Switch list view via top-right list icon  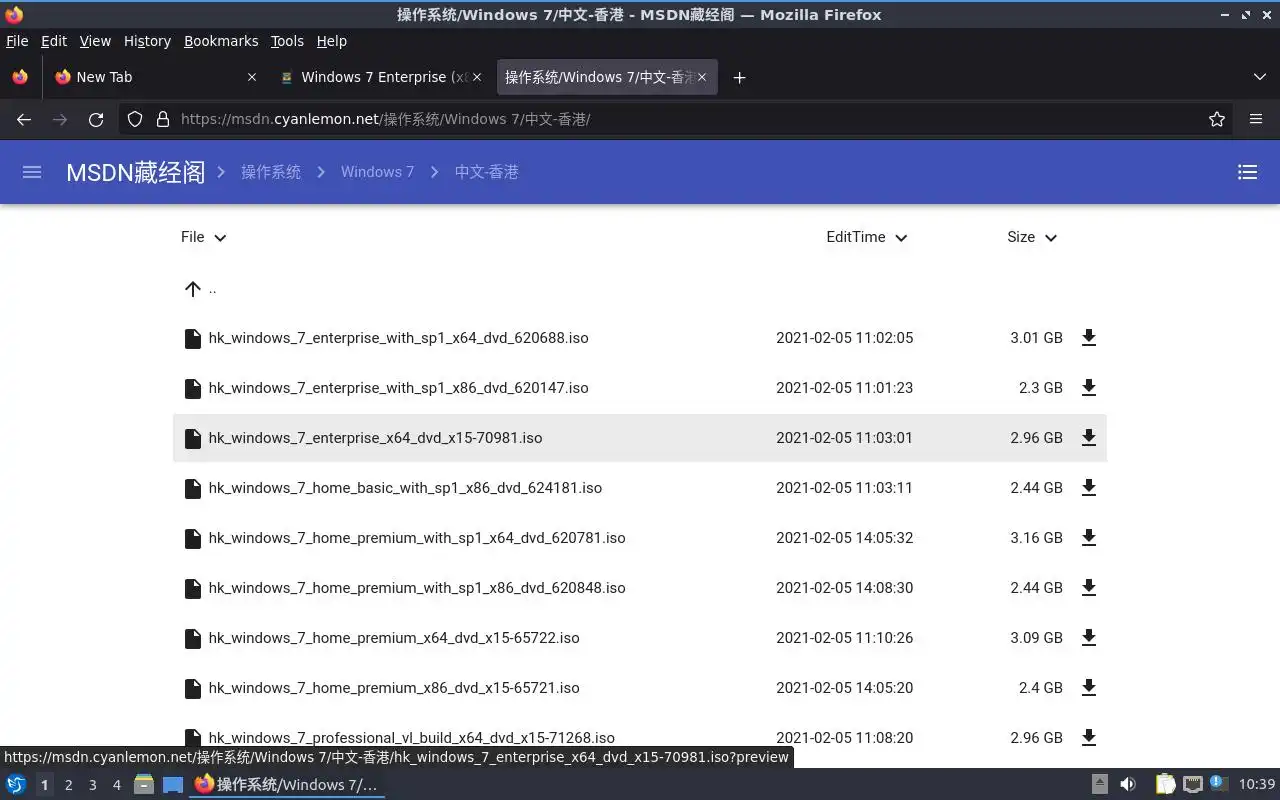(1247, 172)
